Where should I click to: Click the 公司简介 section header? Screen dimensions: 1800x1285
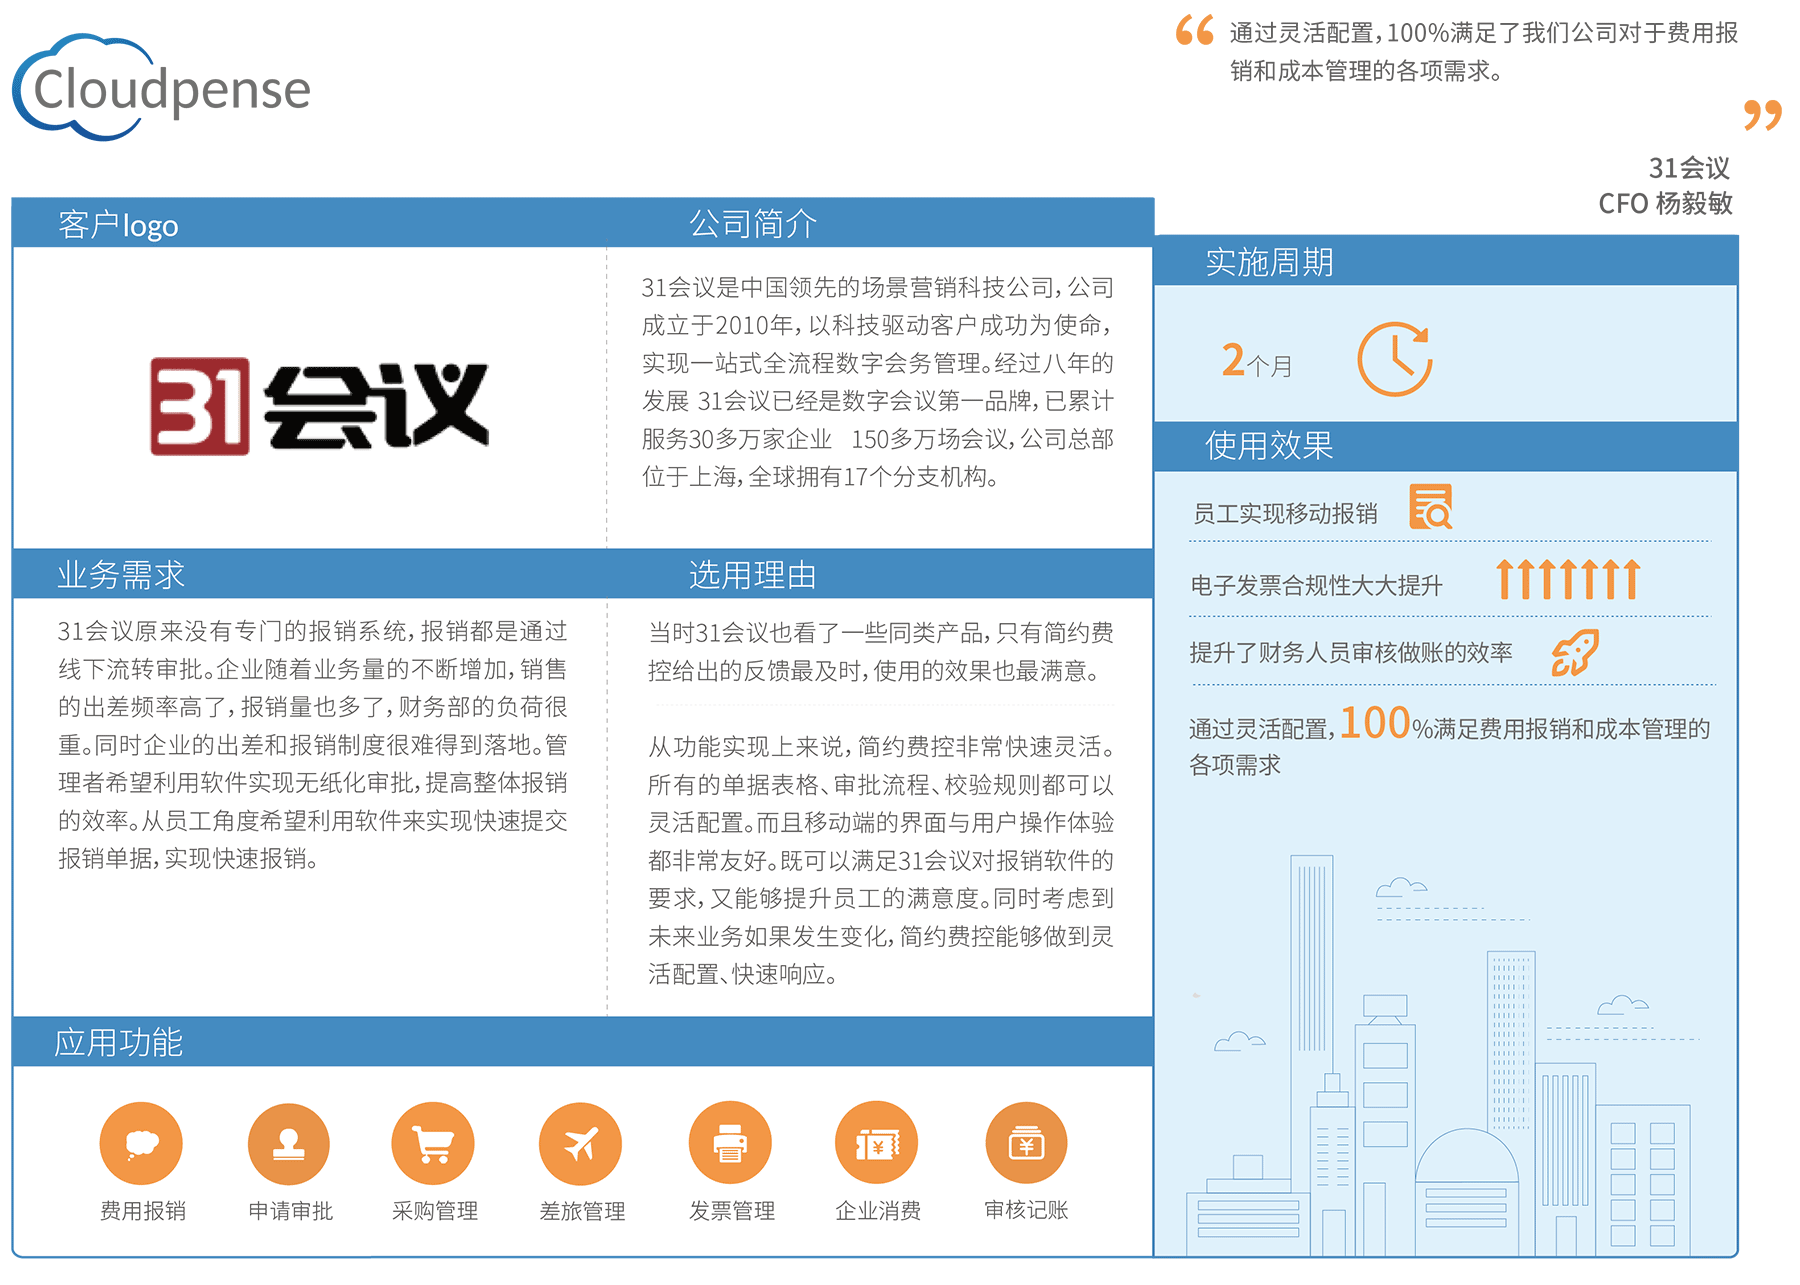coord(753,223)
